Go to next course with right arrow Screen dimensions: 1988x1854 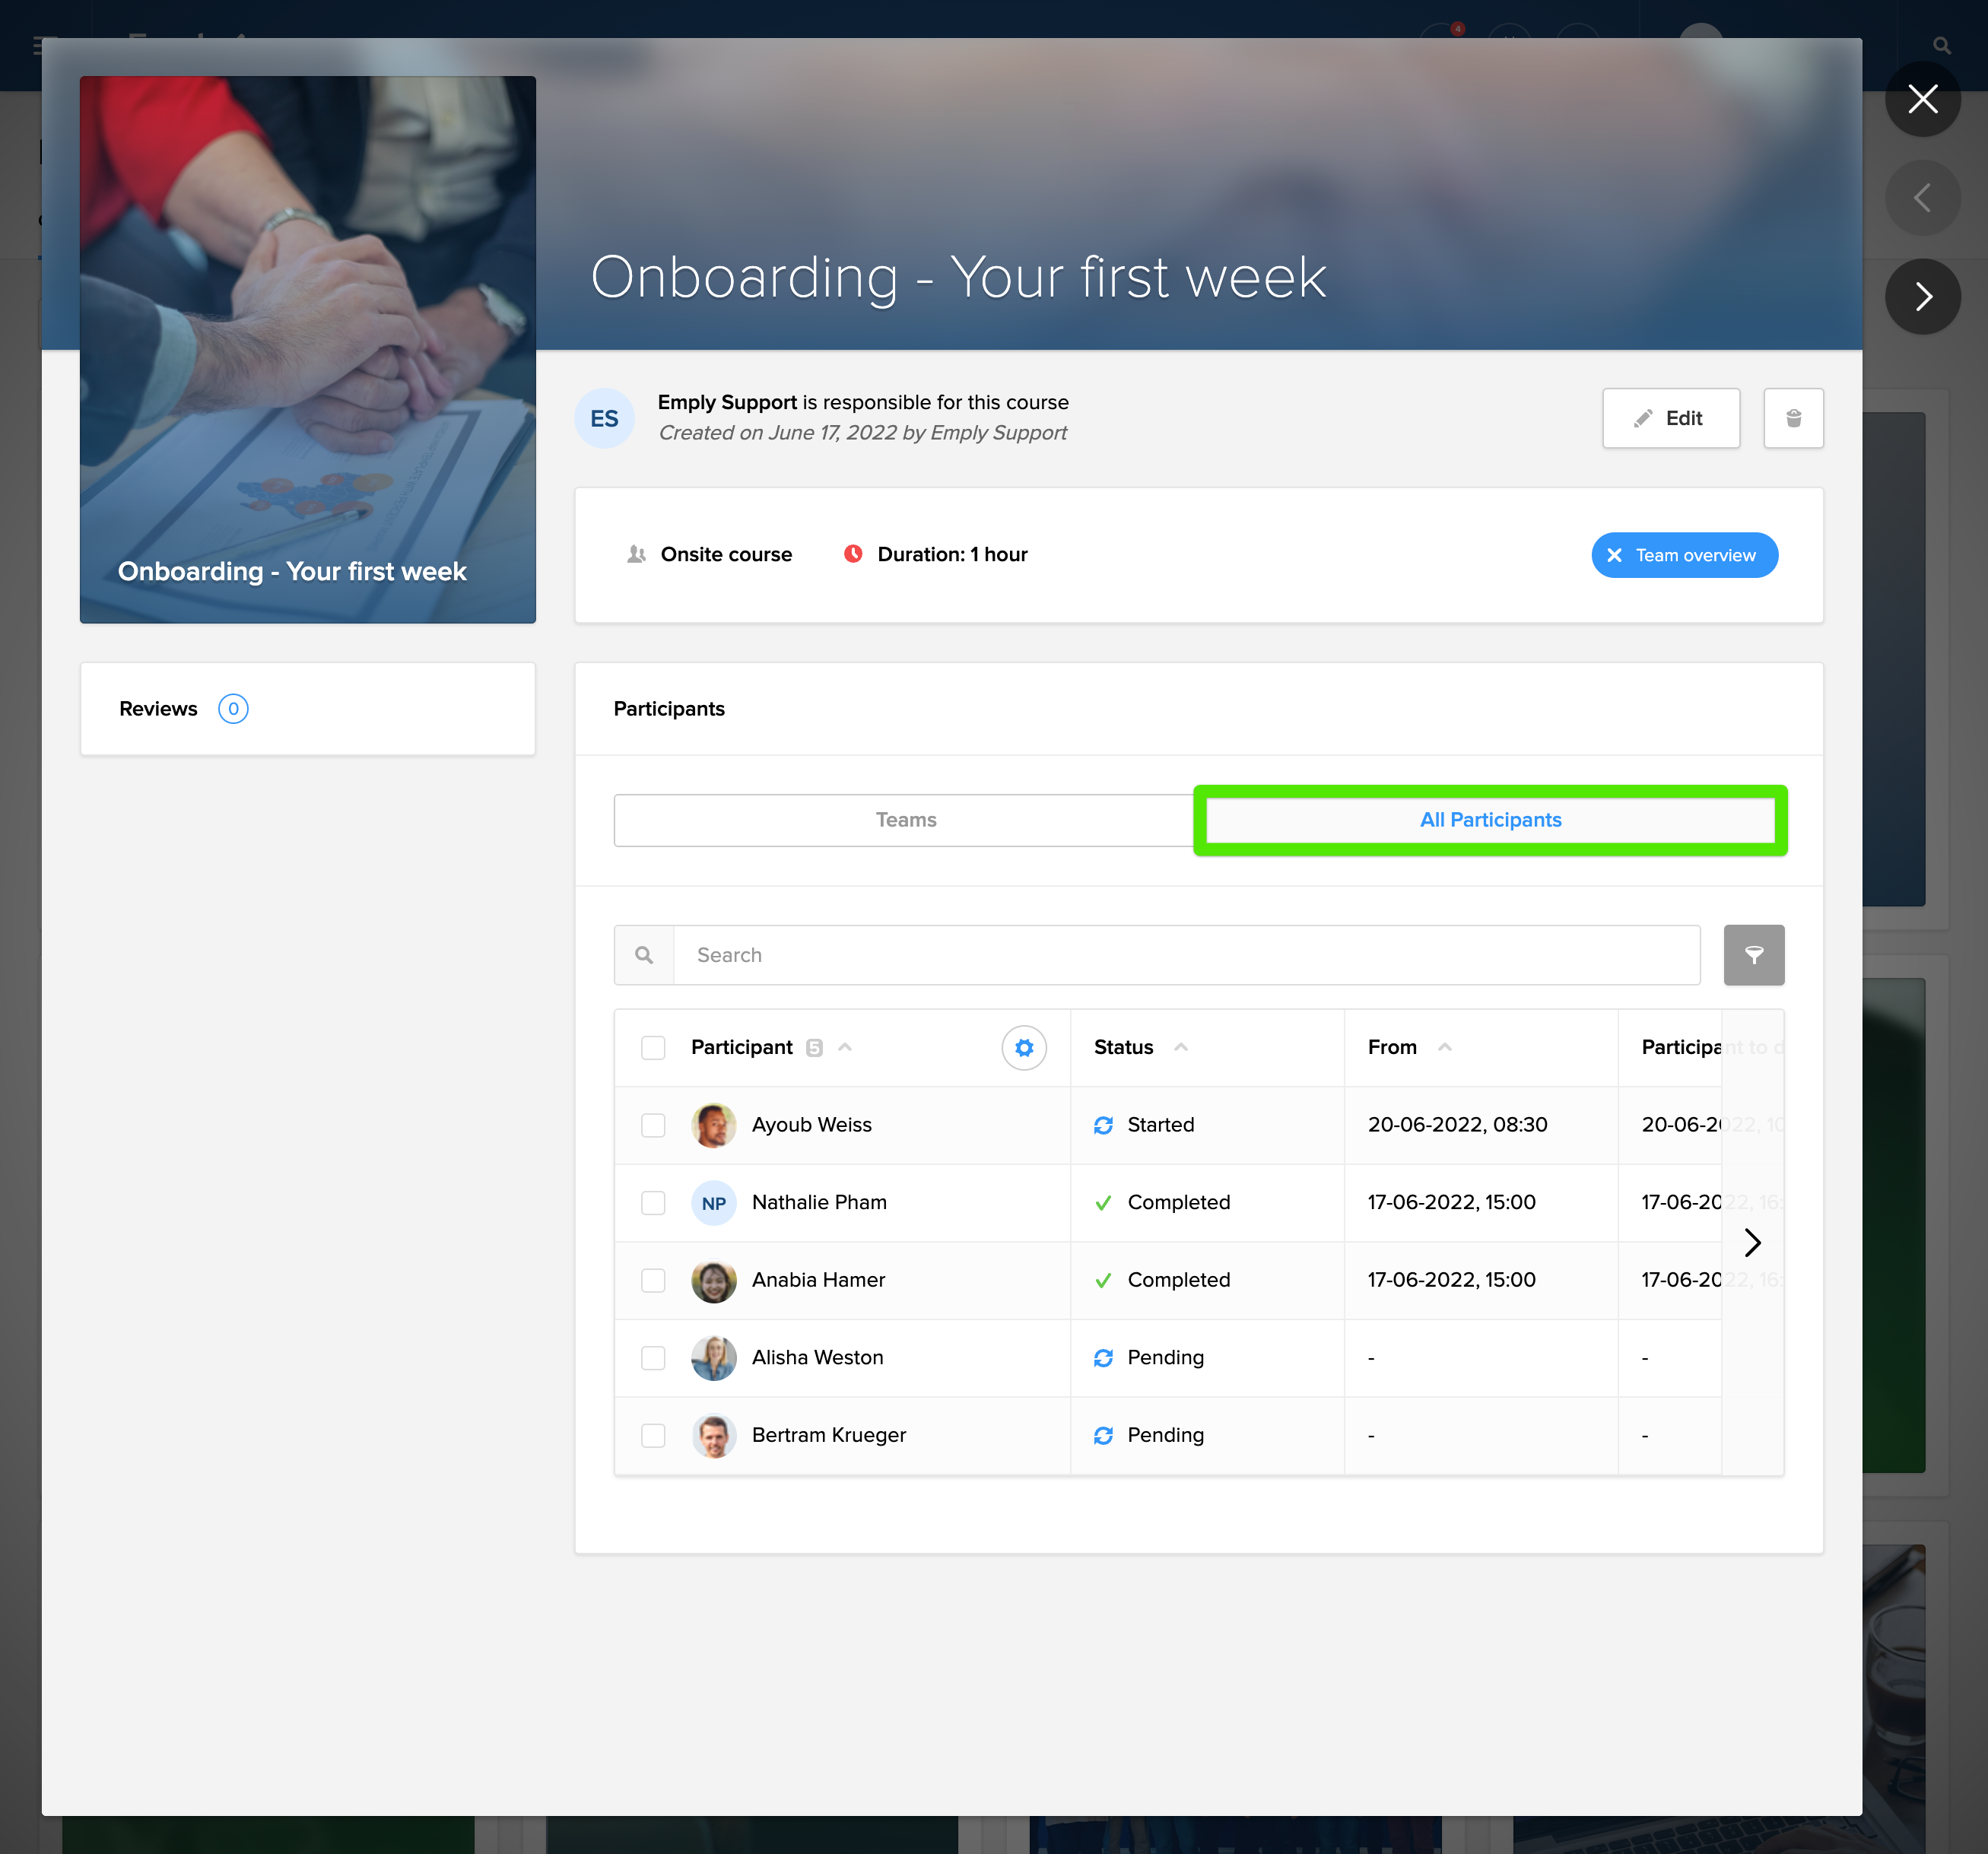coord(1922,296)
